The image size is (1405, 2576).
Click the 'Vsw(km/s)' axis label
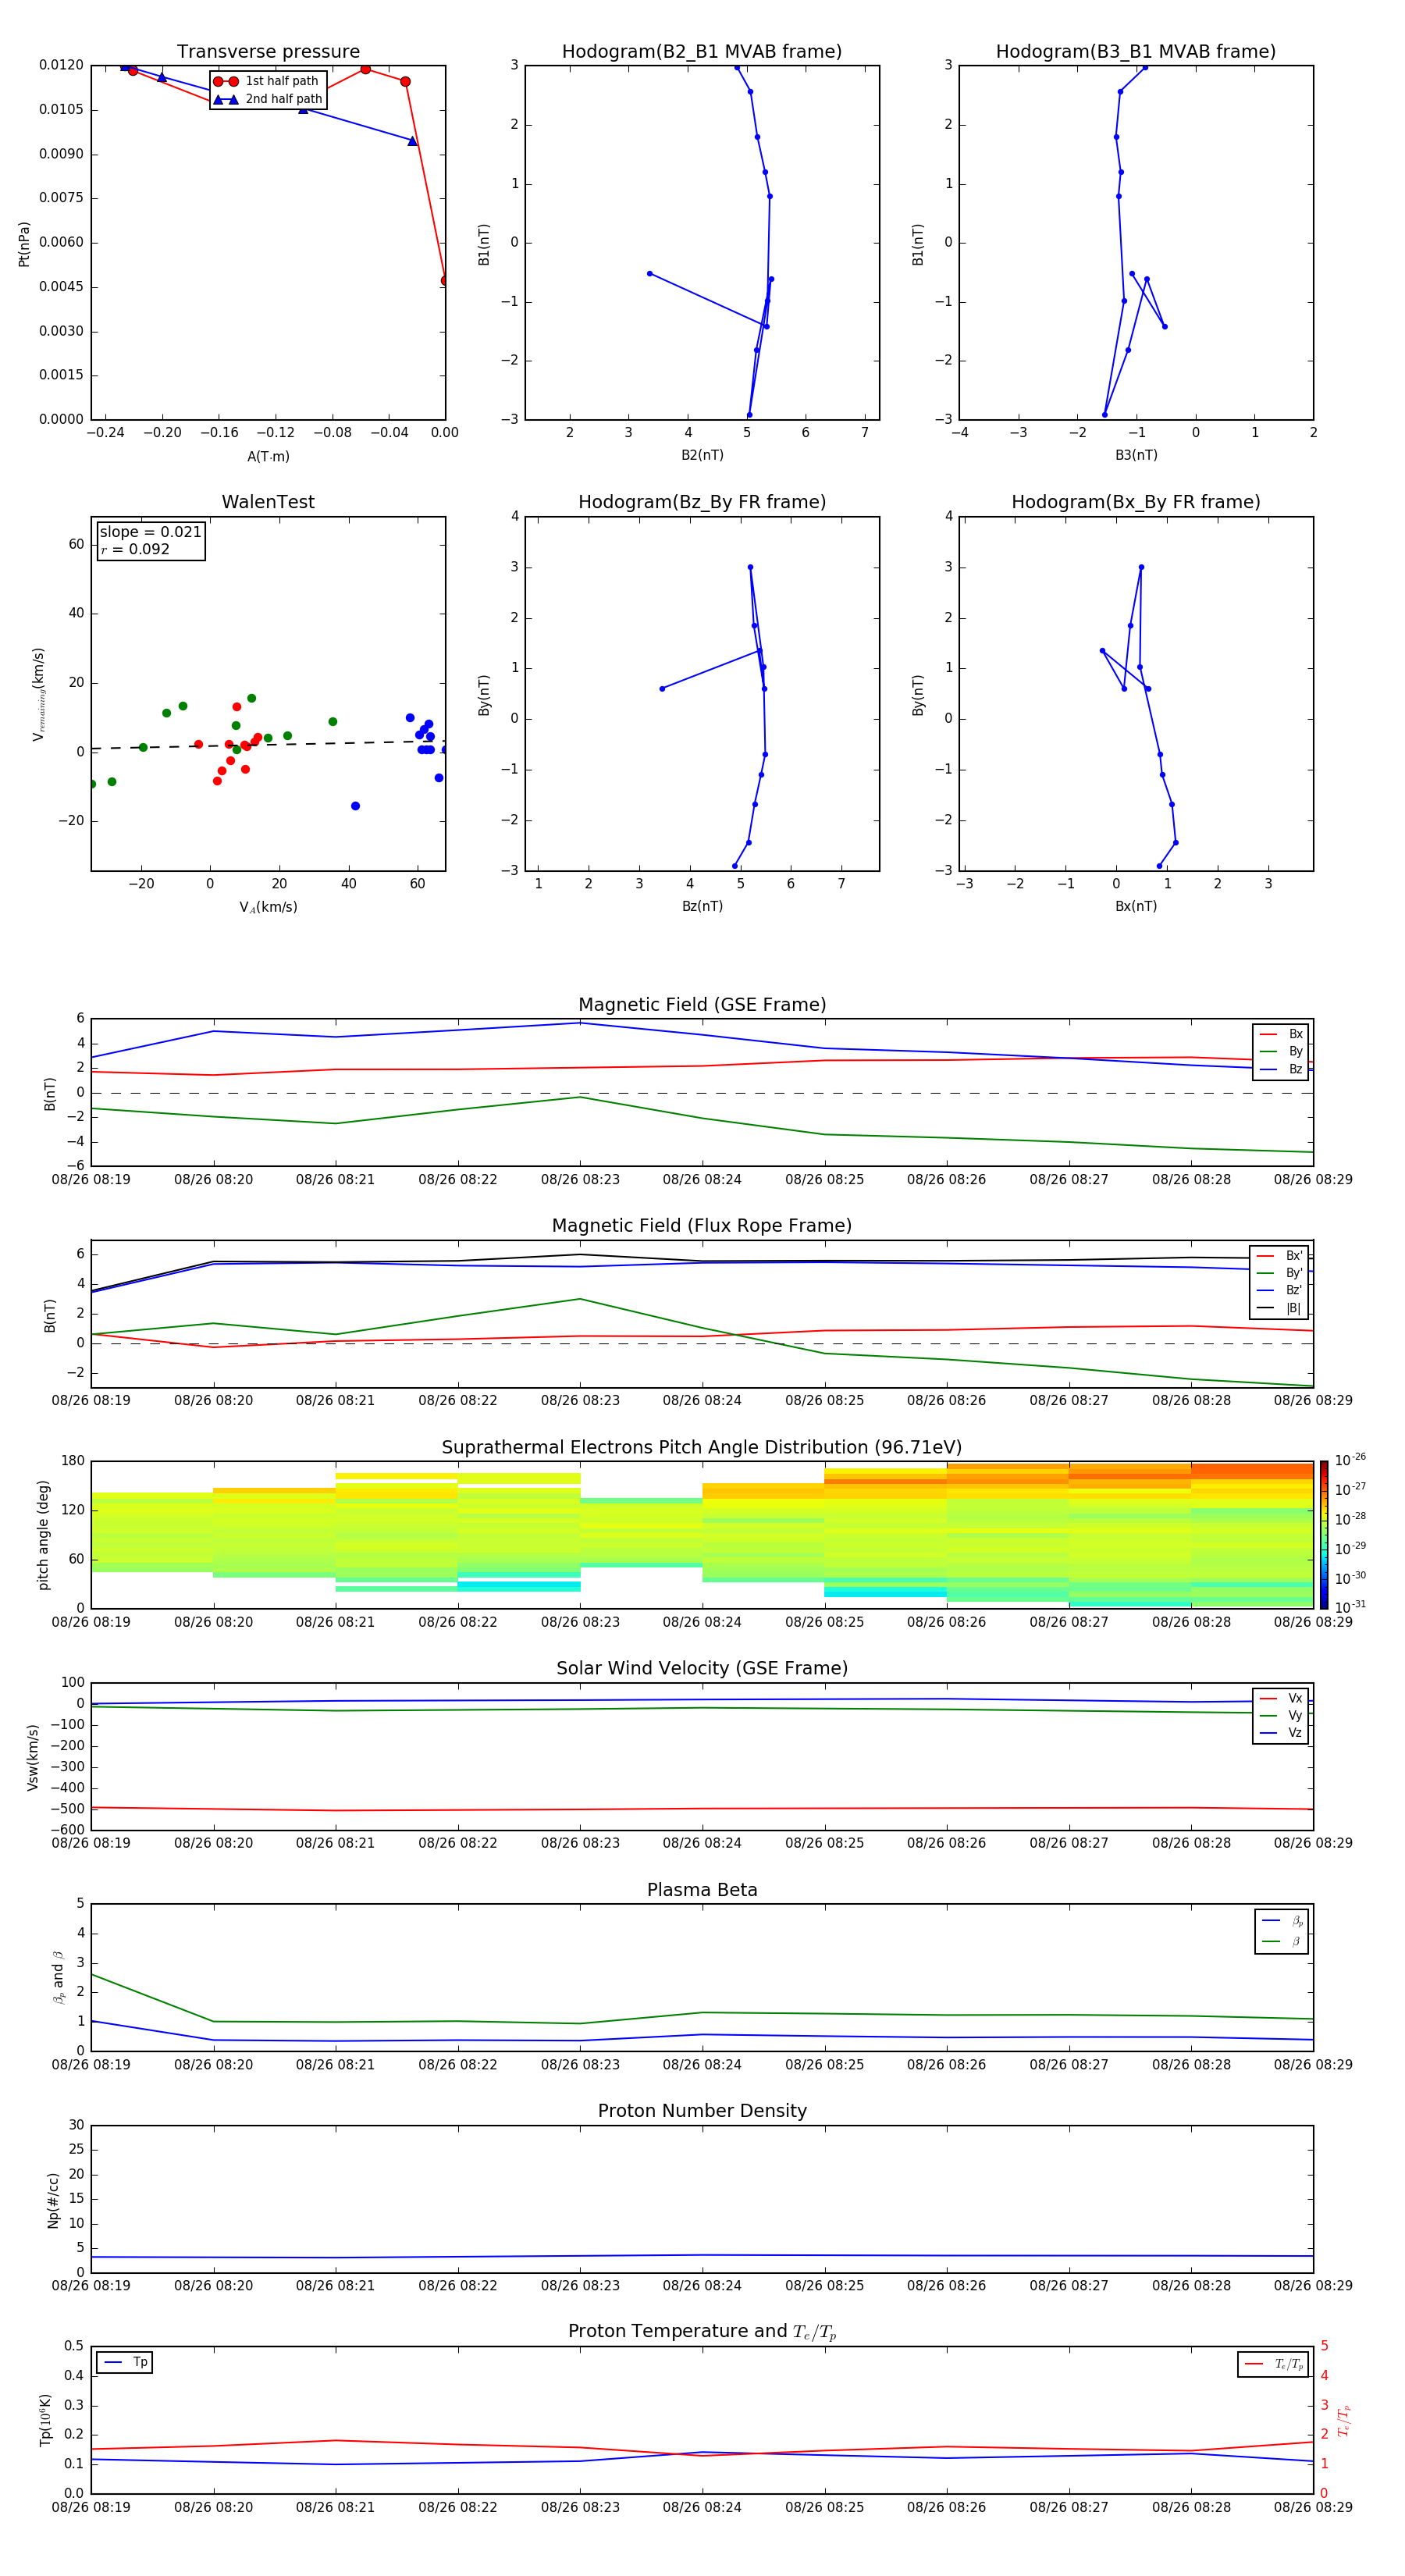click(x=33, y=1757)
